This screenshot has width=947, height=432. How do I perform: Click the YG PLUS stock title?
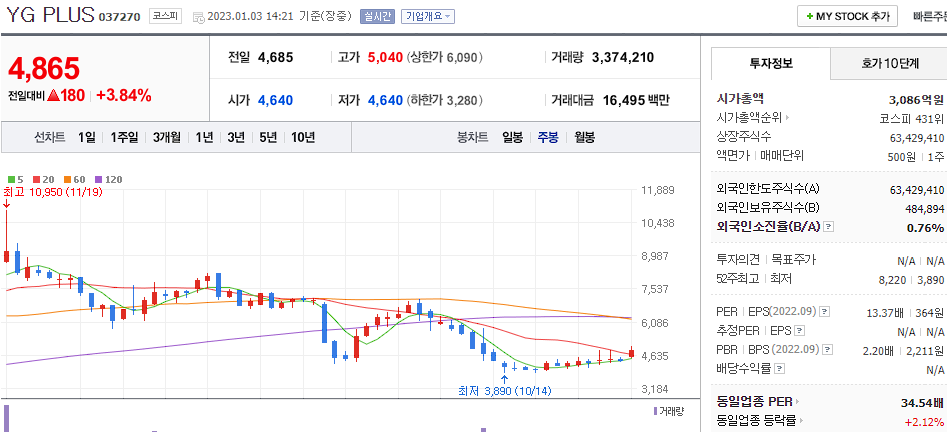(51, 15)
